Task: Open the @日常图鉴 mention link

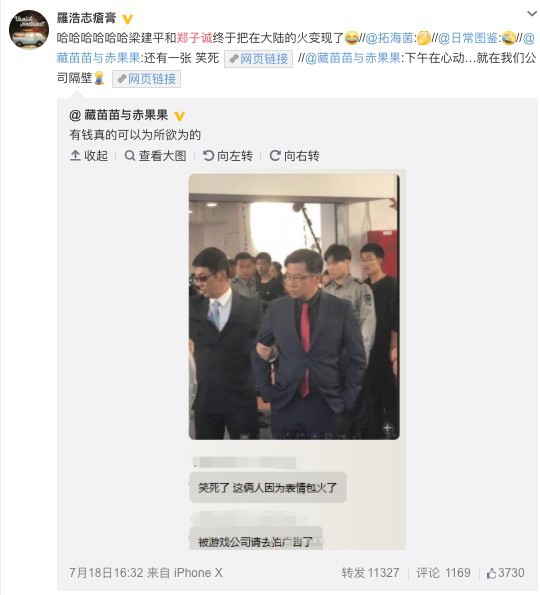Action: click(x=468, y=38)
